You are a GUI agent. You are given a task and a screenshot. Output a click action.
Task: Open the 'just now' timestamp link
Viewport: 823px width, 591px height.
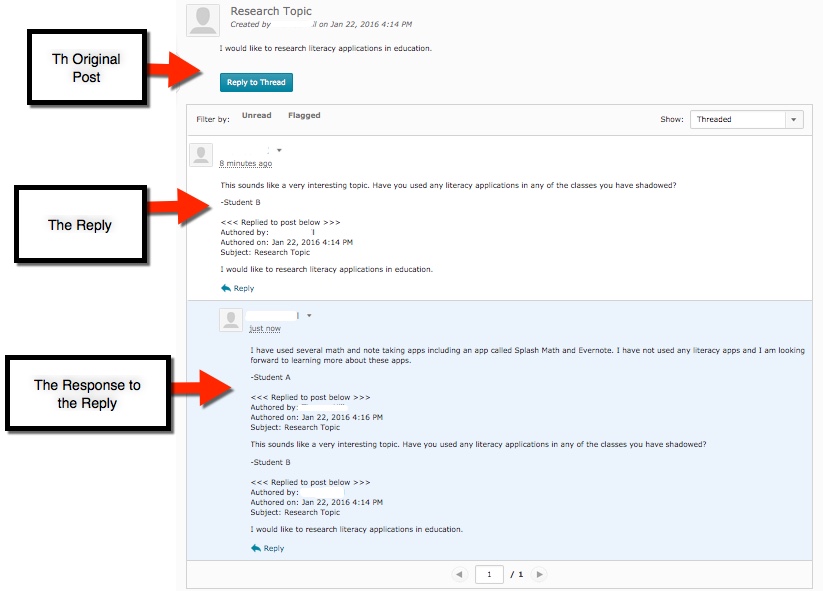coord(265,328)
